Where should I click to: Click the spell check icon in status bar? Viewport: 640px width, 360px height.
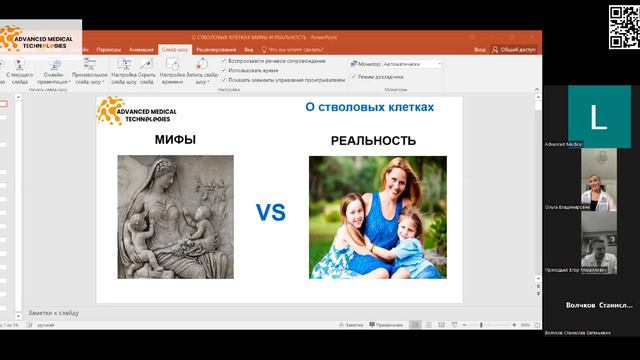pos(29,325)
